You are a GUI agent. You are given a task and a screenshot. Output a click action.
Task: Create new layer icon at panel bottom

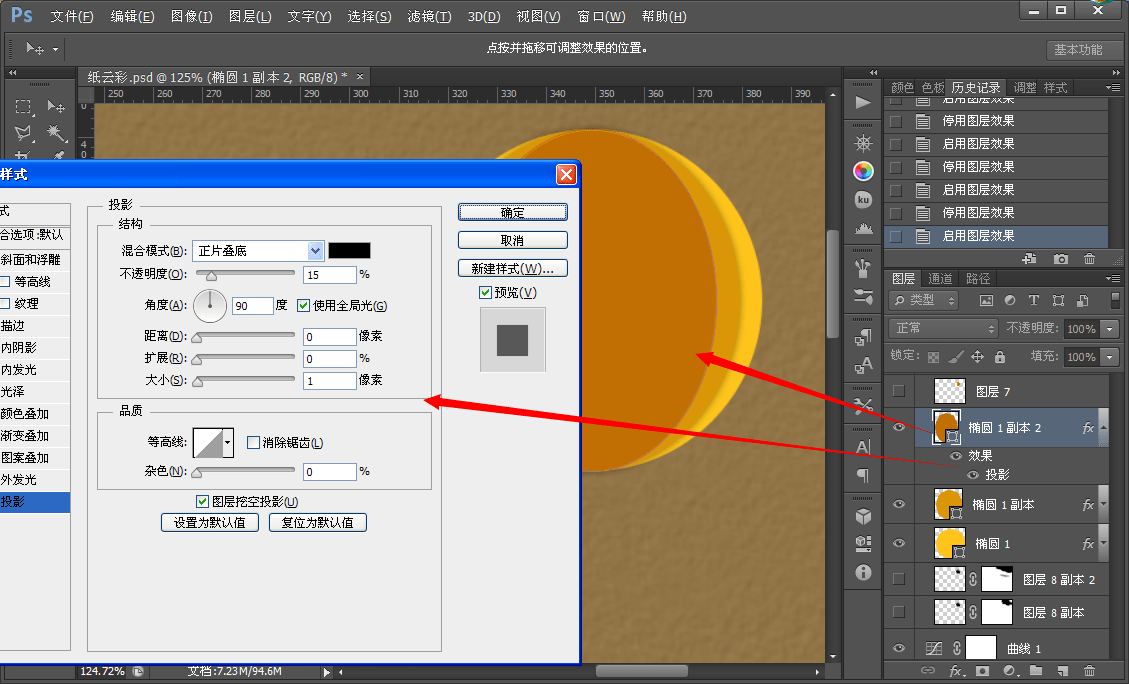[x=1063, y=671]
